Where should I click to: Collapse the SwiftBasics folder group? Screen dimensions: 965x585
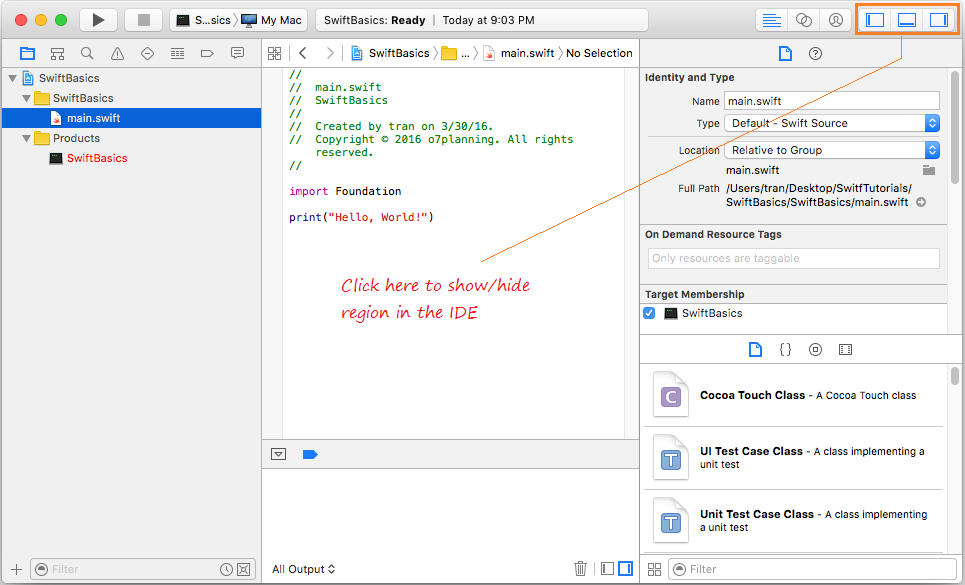tap(26, 98)
